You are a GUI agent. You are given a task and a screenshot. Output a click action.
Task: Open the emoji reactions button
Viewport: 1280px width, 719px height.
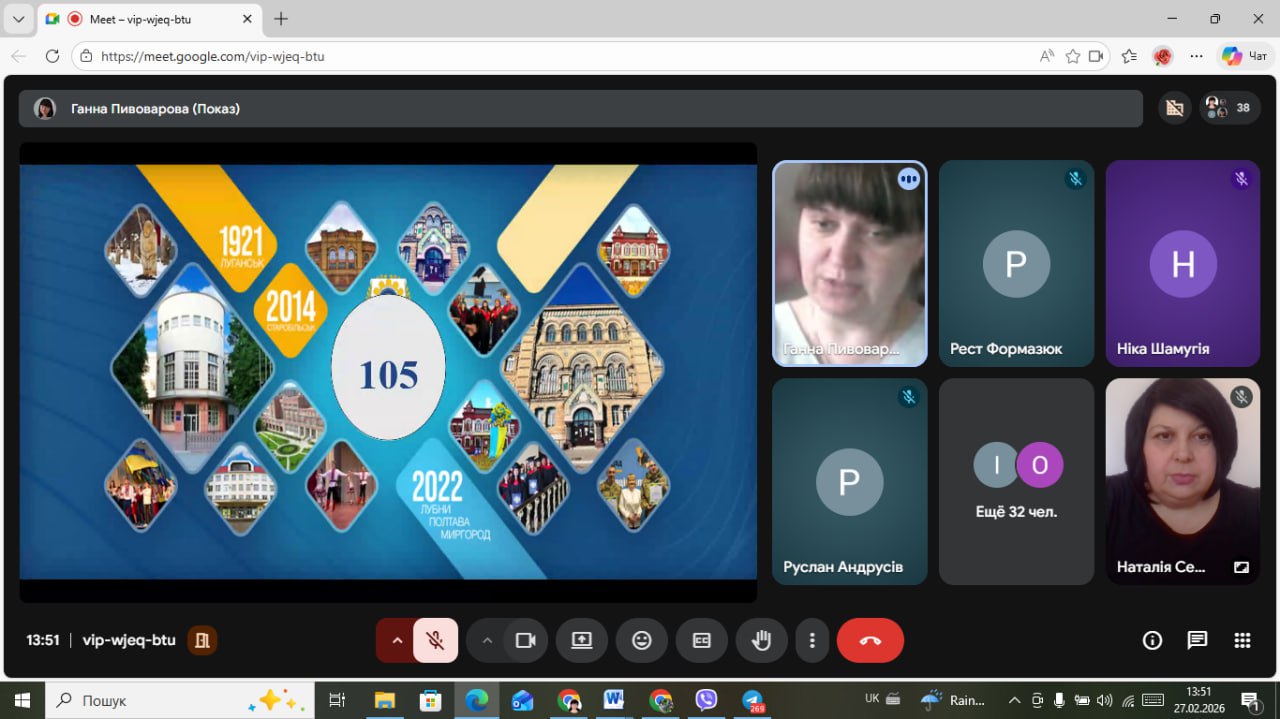(642, 641)
